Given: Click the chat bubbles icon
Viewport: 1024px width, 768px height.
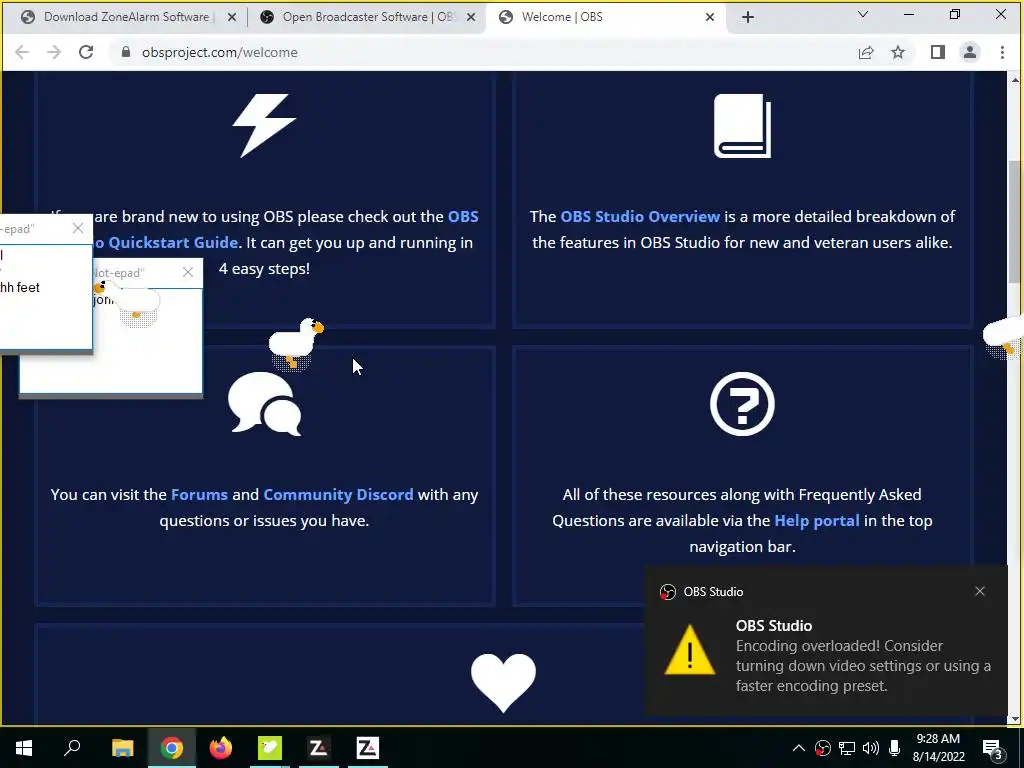Looking at the screenshot, I should (264, 404).
